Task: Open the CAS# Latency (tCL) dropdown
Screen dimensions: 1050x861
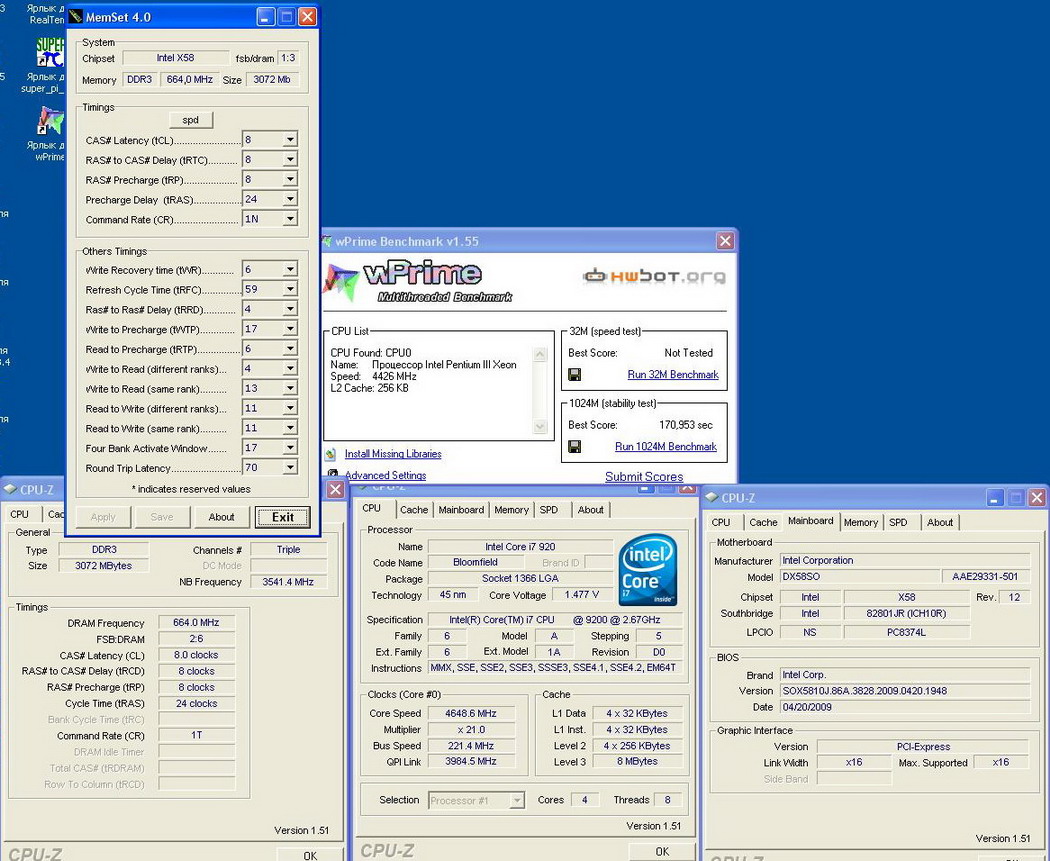Action: coord(290,140)
